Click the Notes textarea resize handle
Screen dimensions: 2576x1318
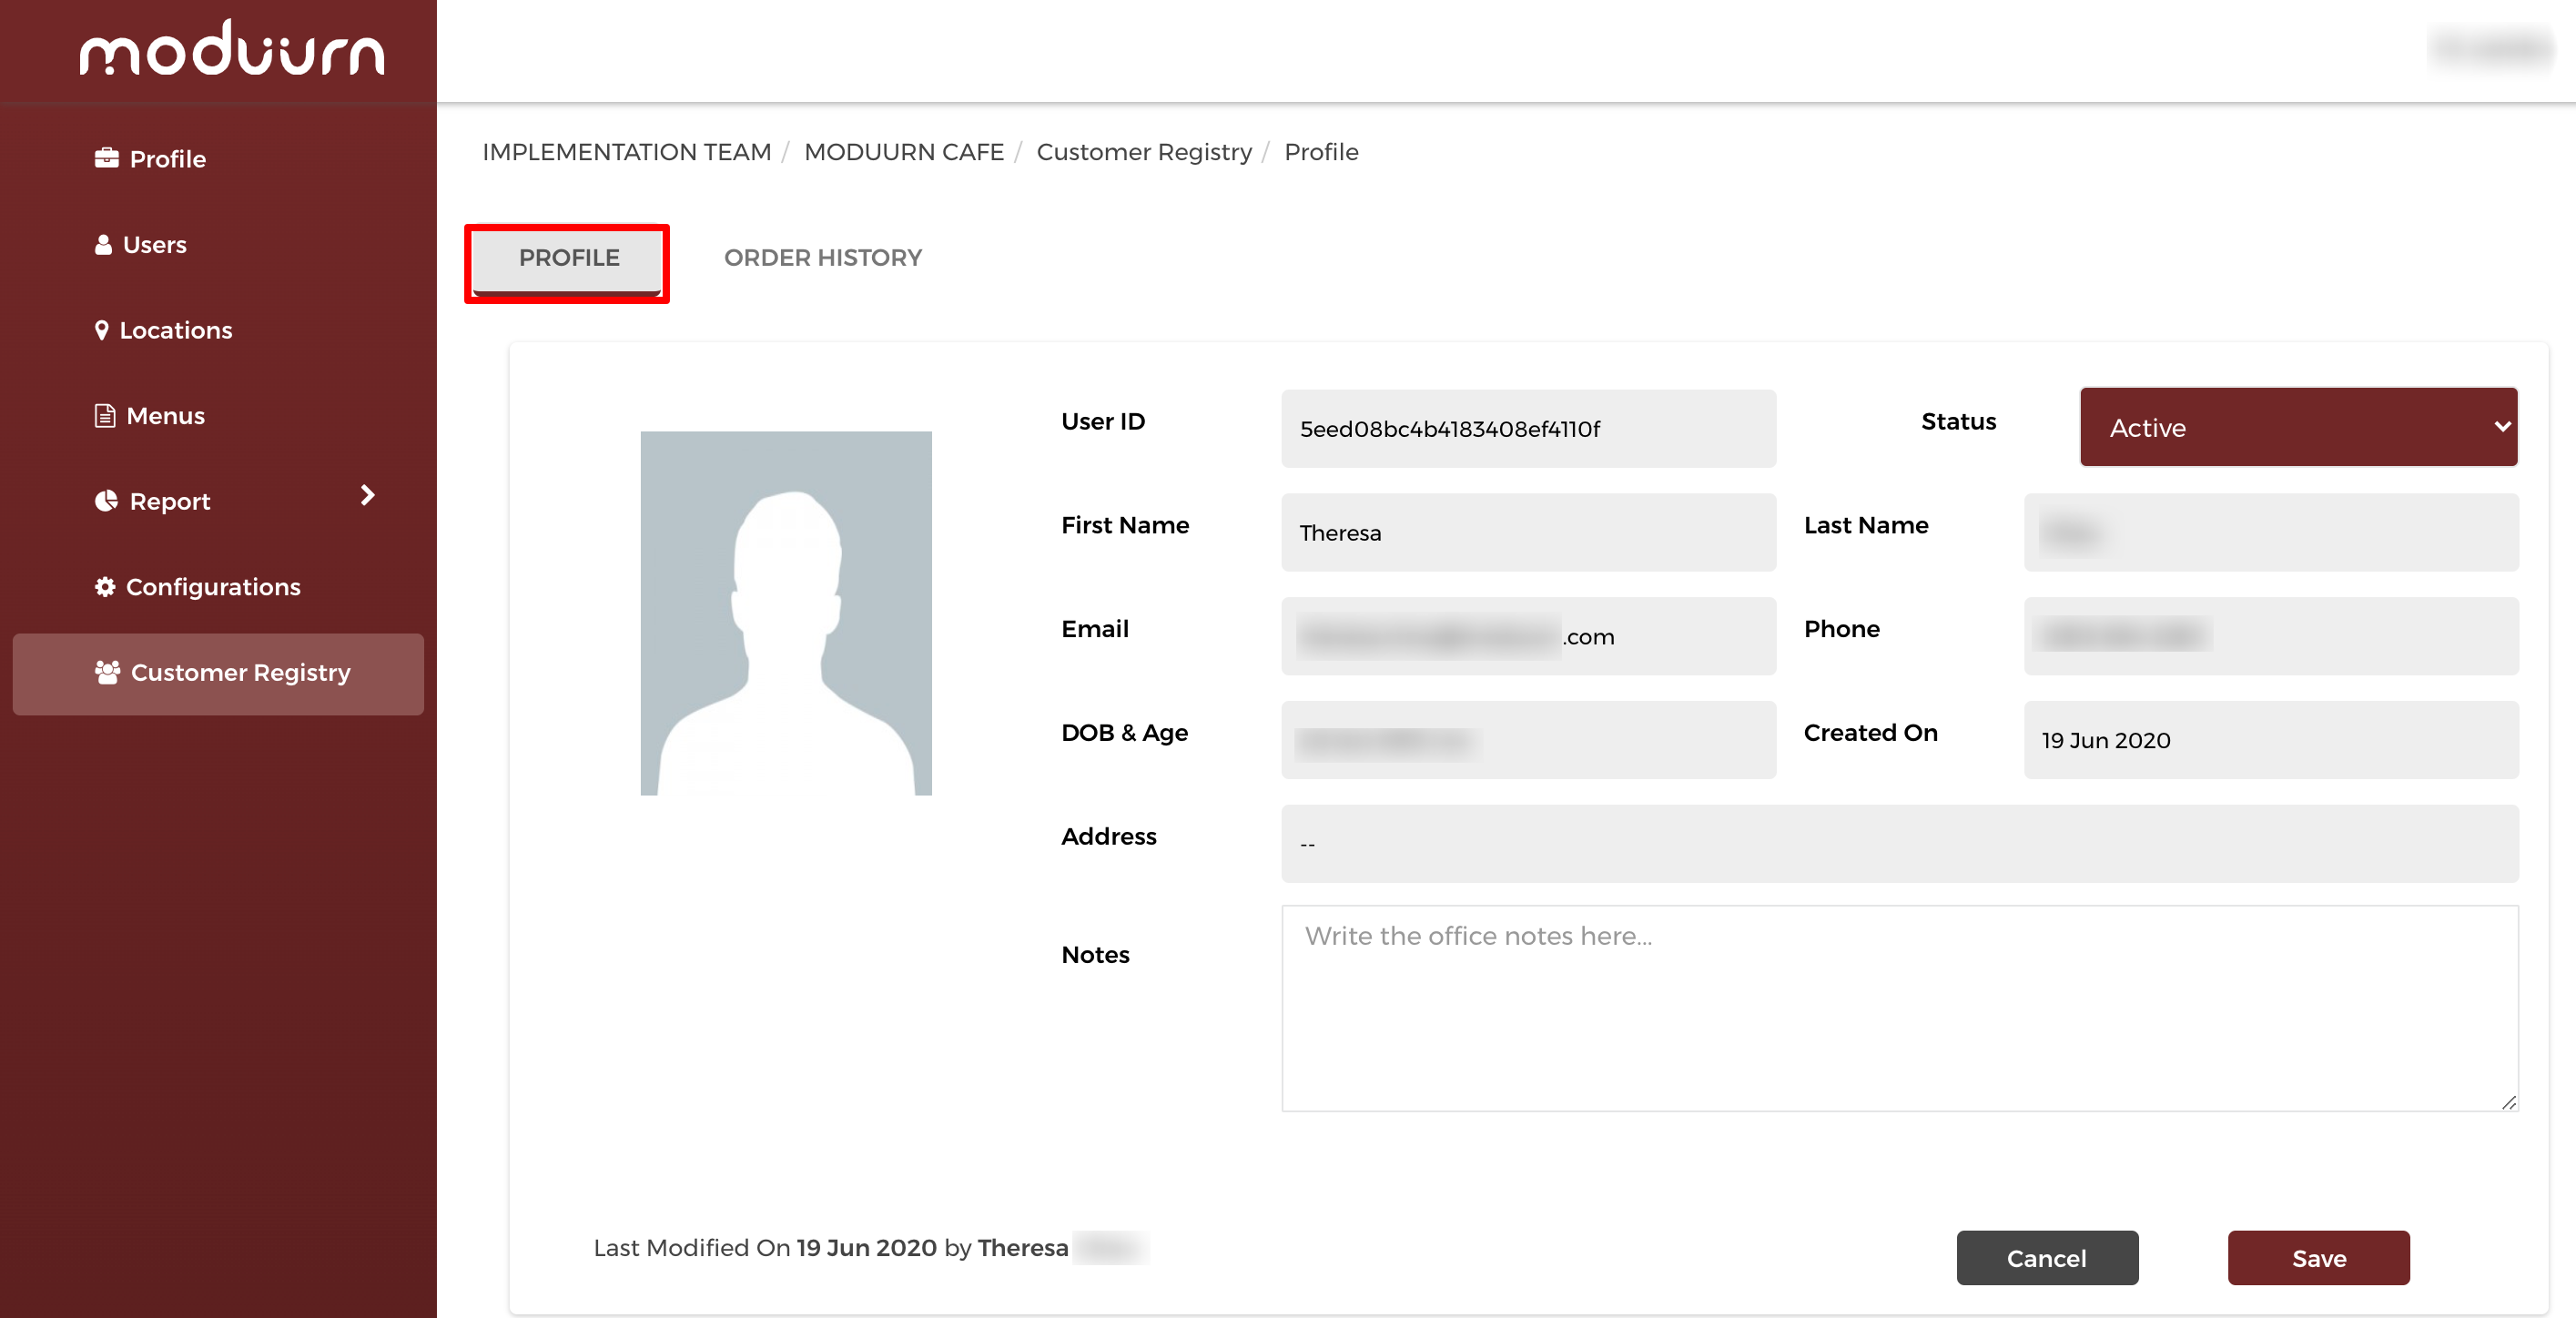tap(2508, 1102)
